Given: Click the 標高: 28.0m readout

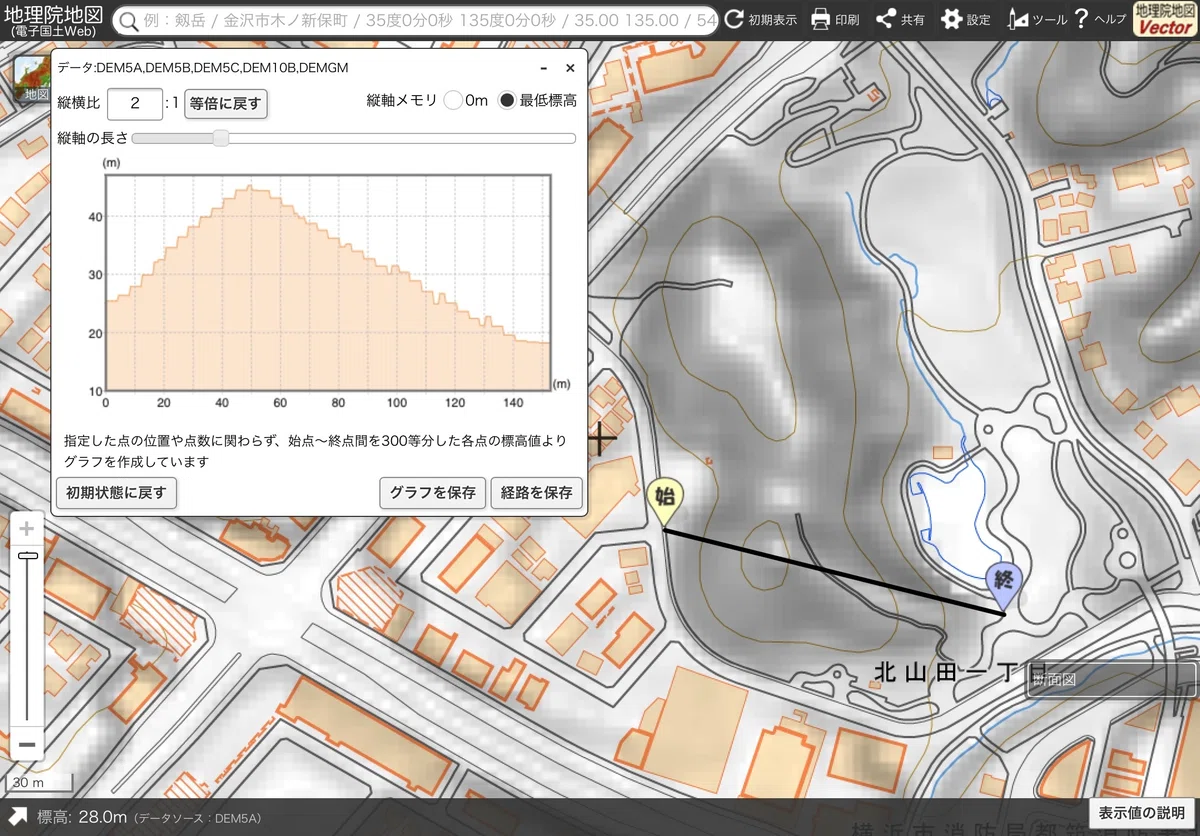Looking at the screenshot, I should click(x=82, y=817).
